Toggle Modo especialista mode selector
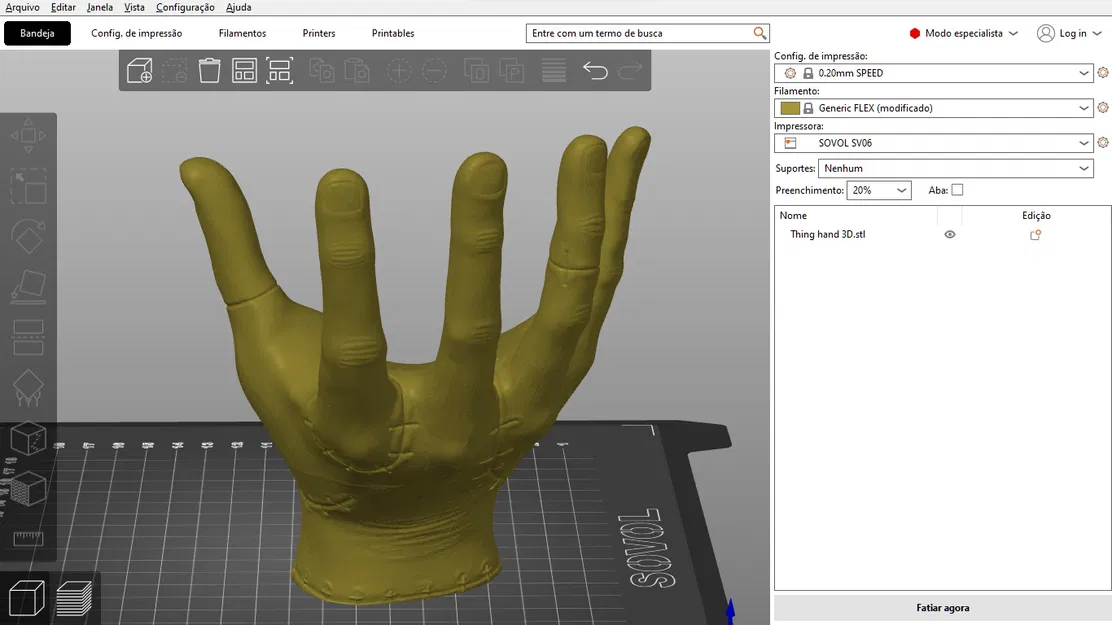Image resolution: width=1112 pixels, height=625 pixels. [x=964, y=33]
